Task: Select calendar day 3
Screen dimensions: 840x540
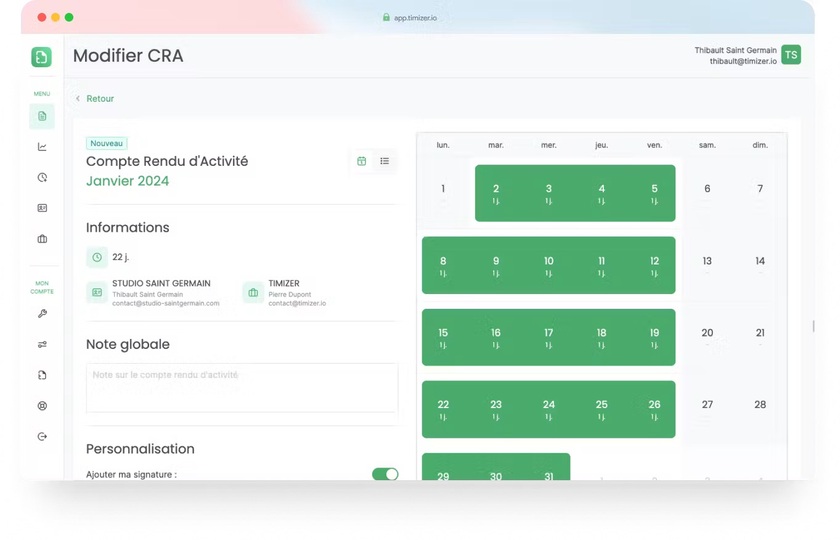Action: coord(549,193)
